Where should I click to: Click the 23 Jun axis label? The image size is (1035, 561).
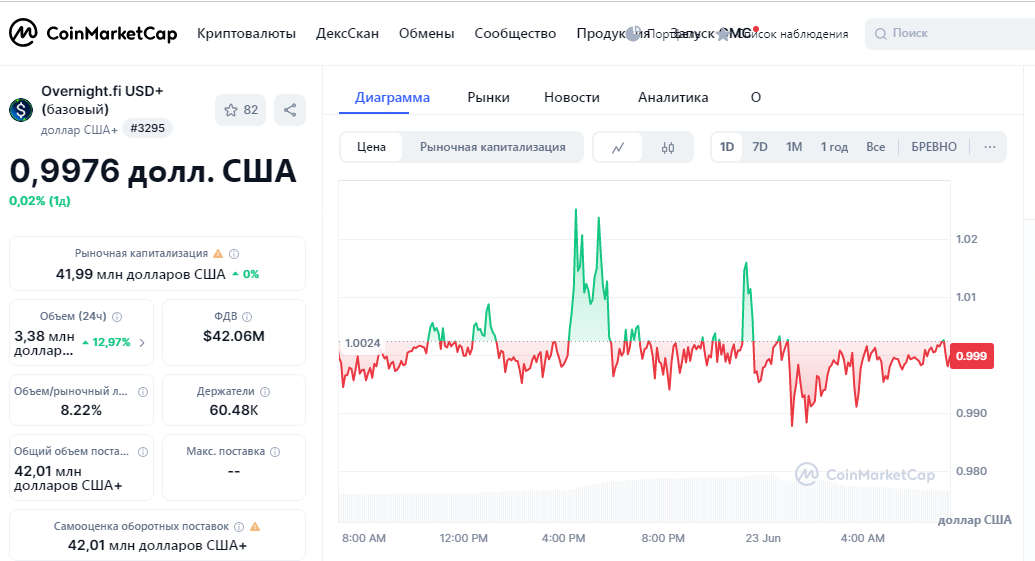point(763,539)
